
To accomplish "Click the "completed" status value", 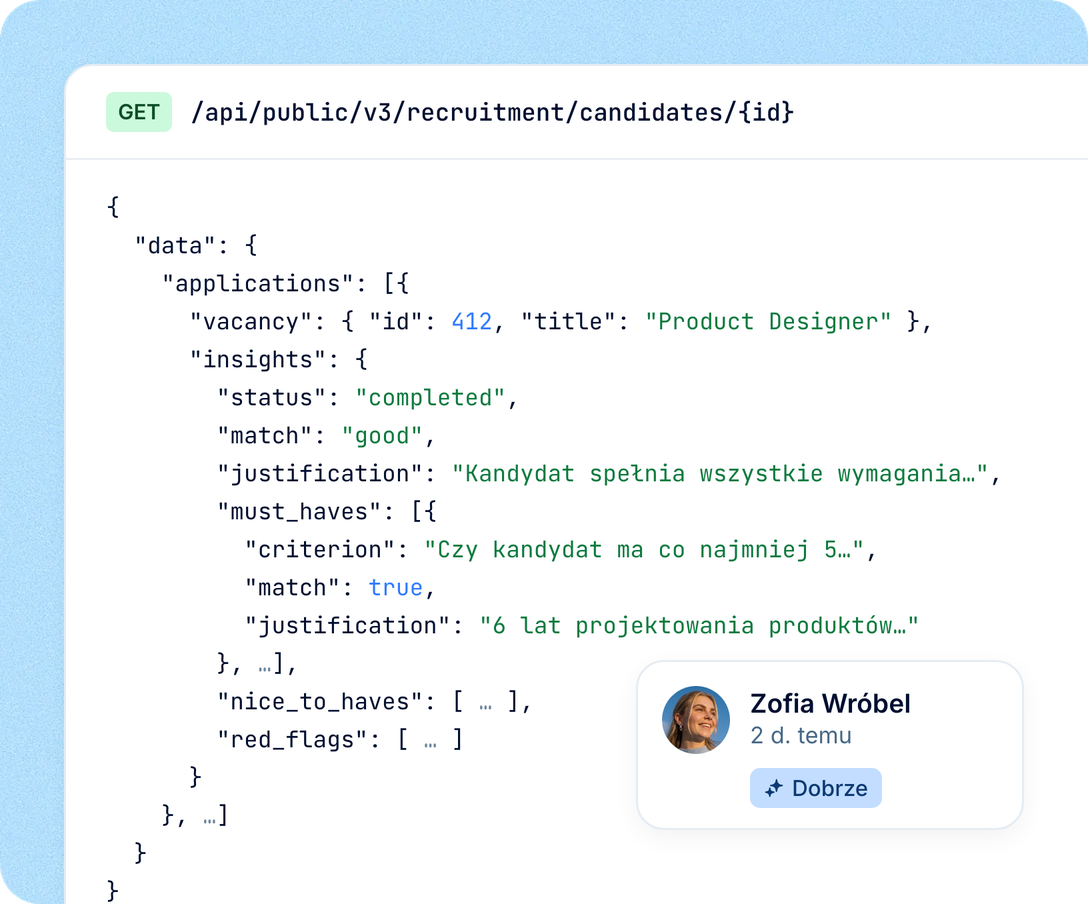I will pos(430,398).
